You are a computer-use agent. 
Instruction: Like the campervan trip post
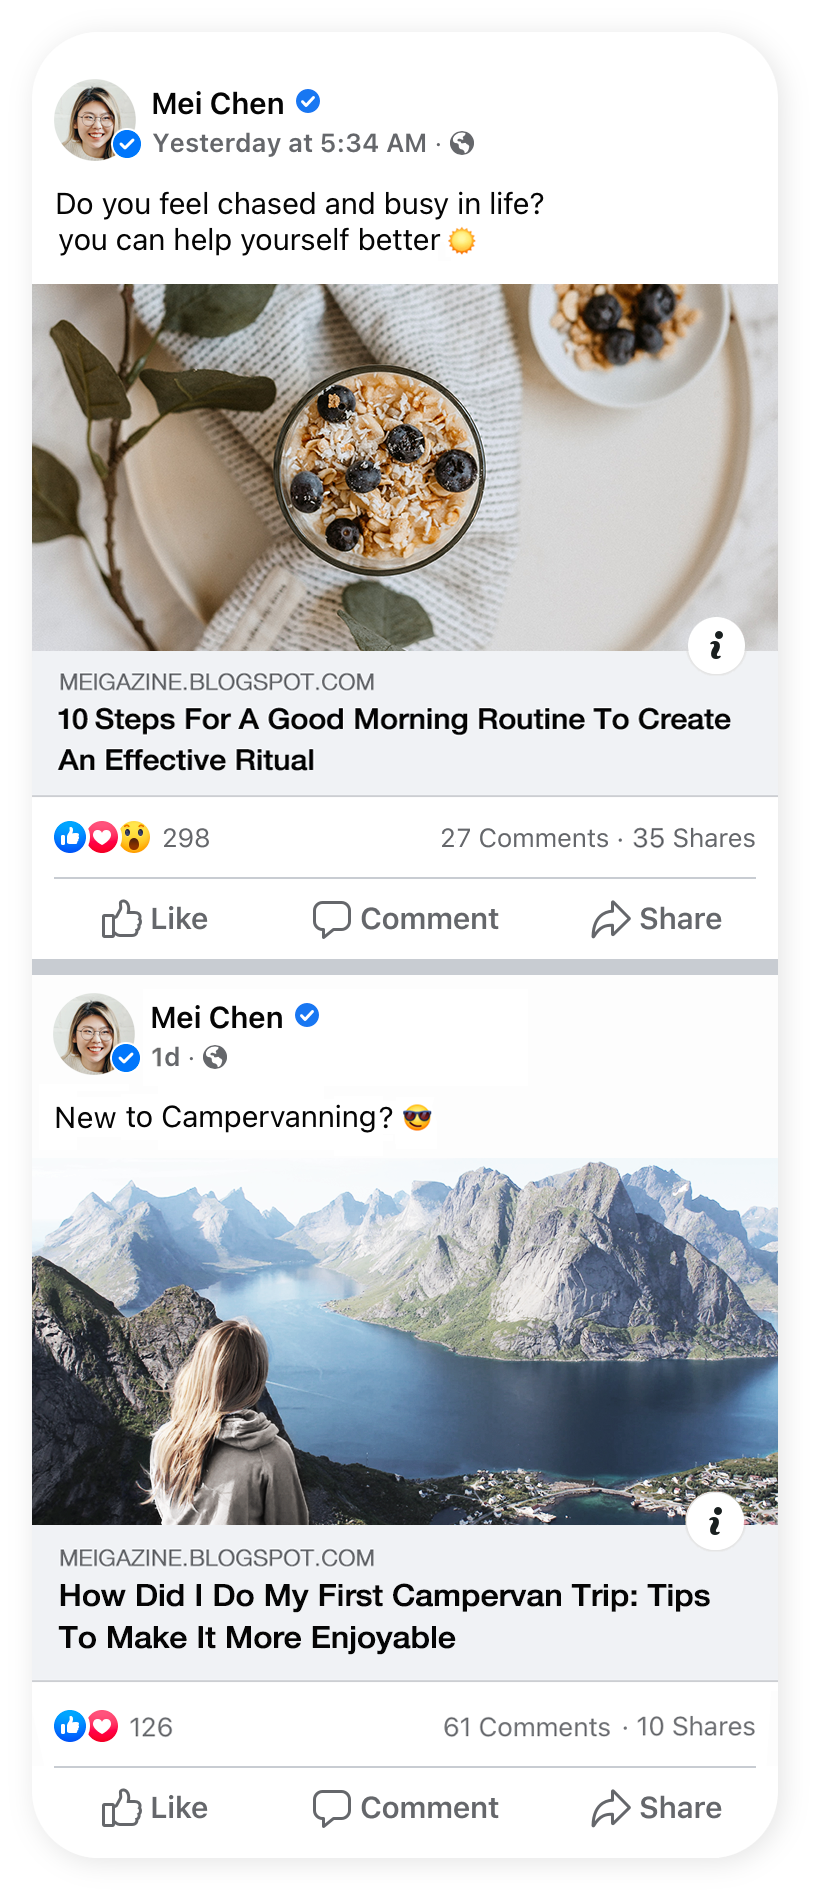(x=155, y=1808)
